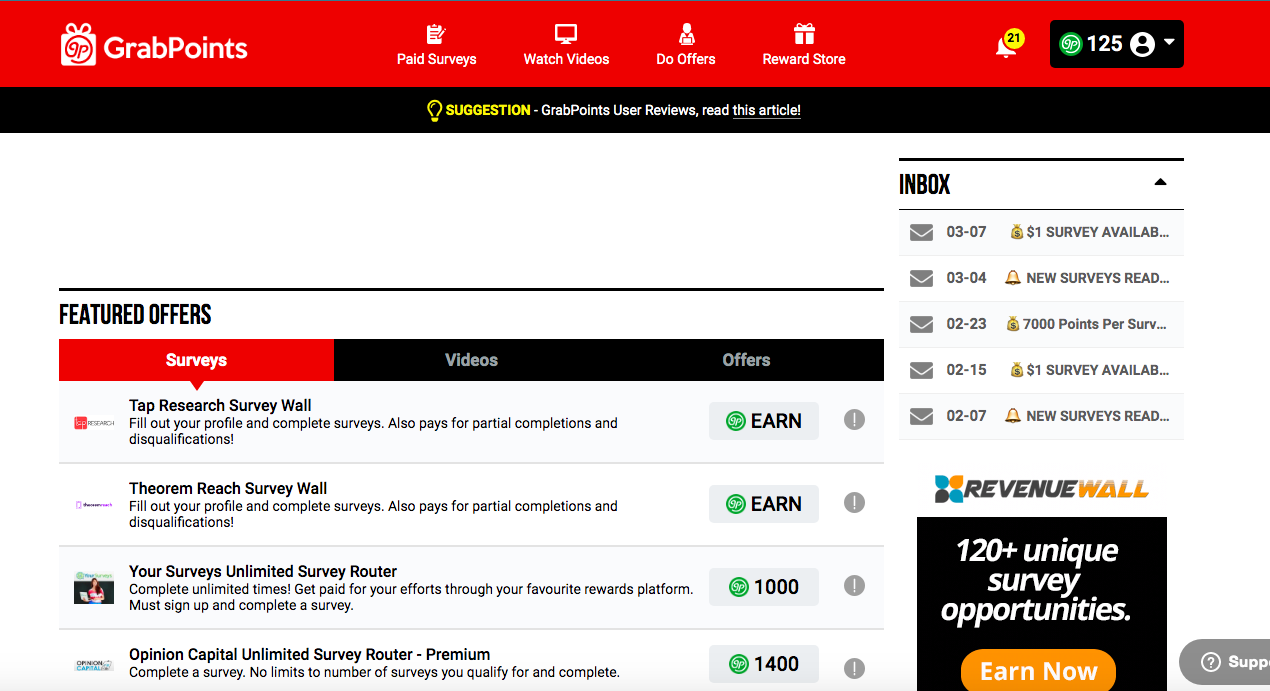
Task: Expand the account dropdown arrow
Action: (x=1169, y=42)
